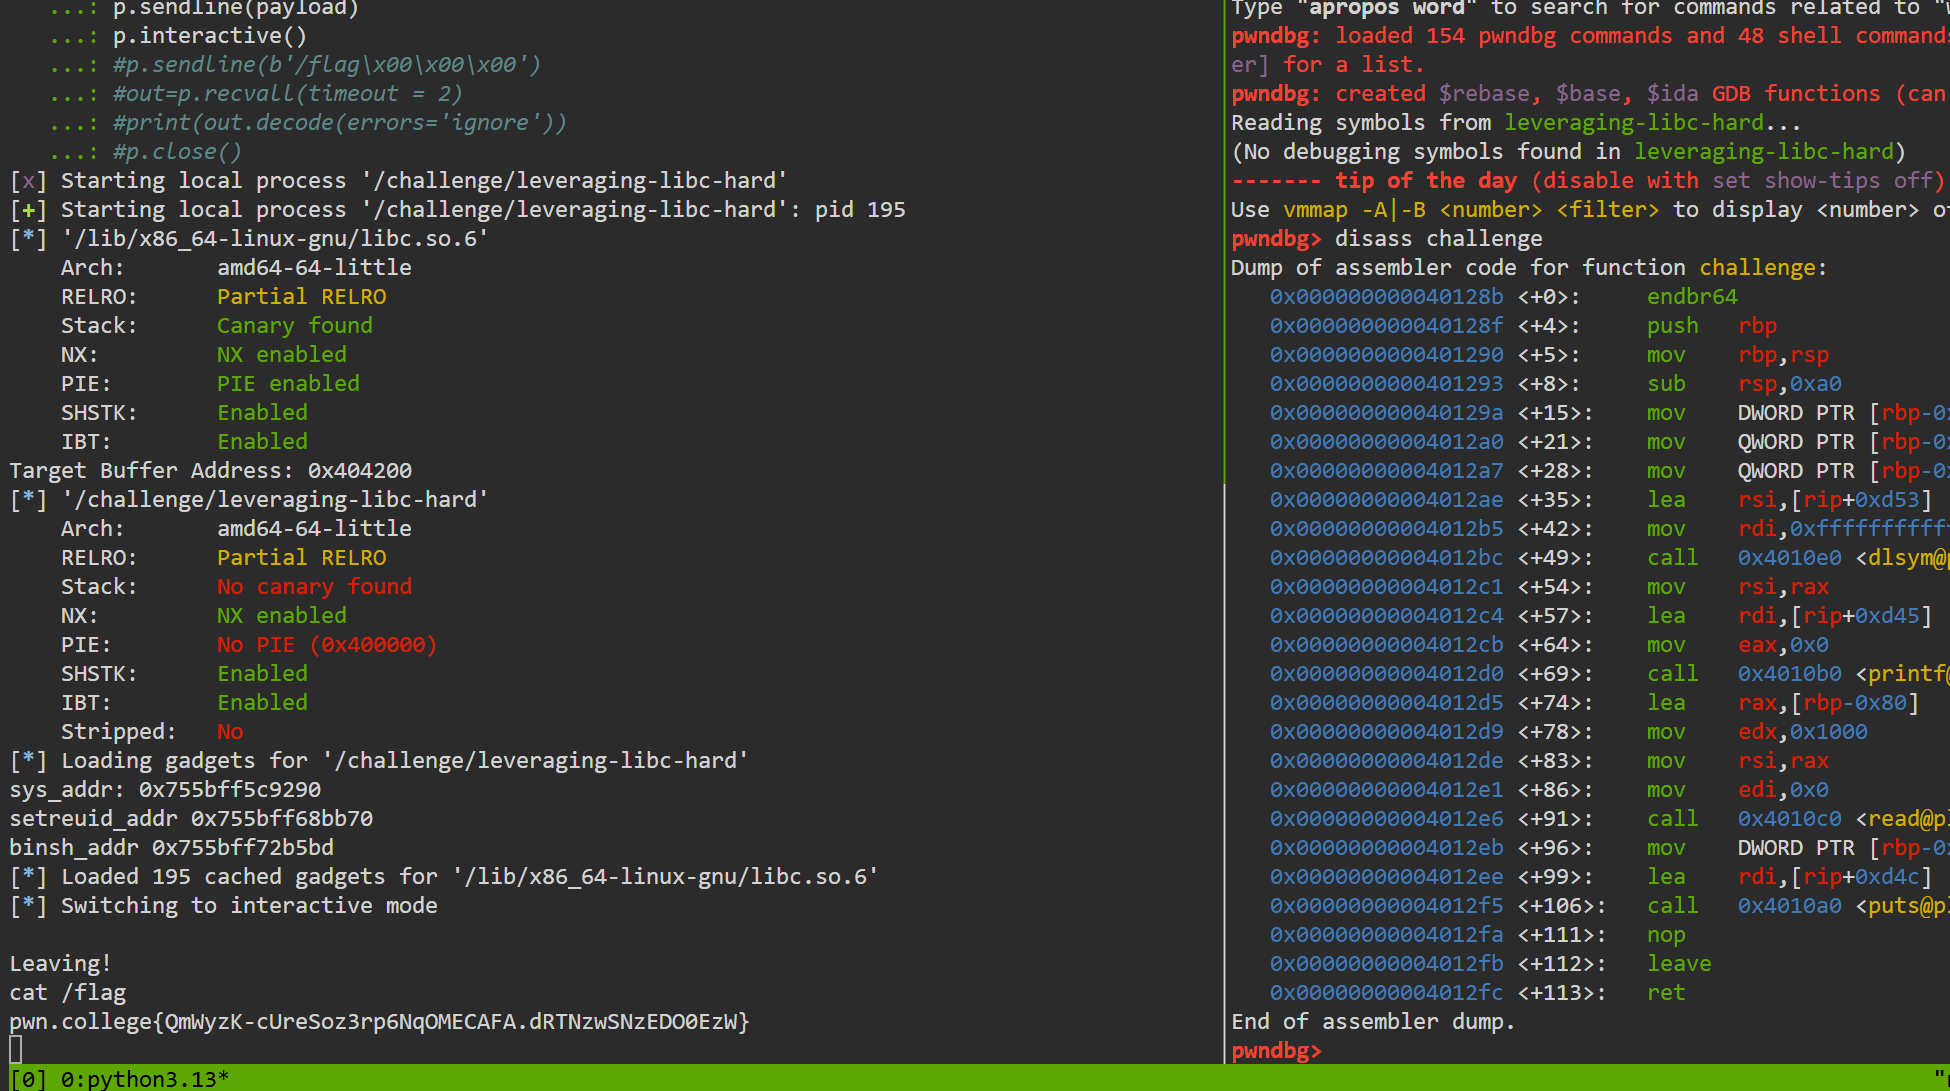1950x1091 pixels.
Task: Click the 'endbr64' instruction
Action: tap(1692, 297)
